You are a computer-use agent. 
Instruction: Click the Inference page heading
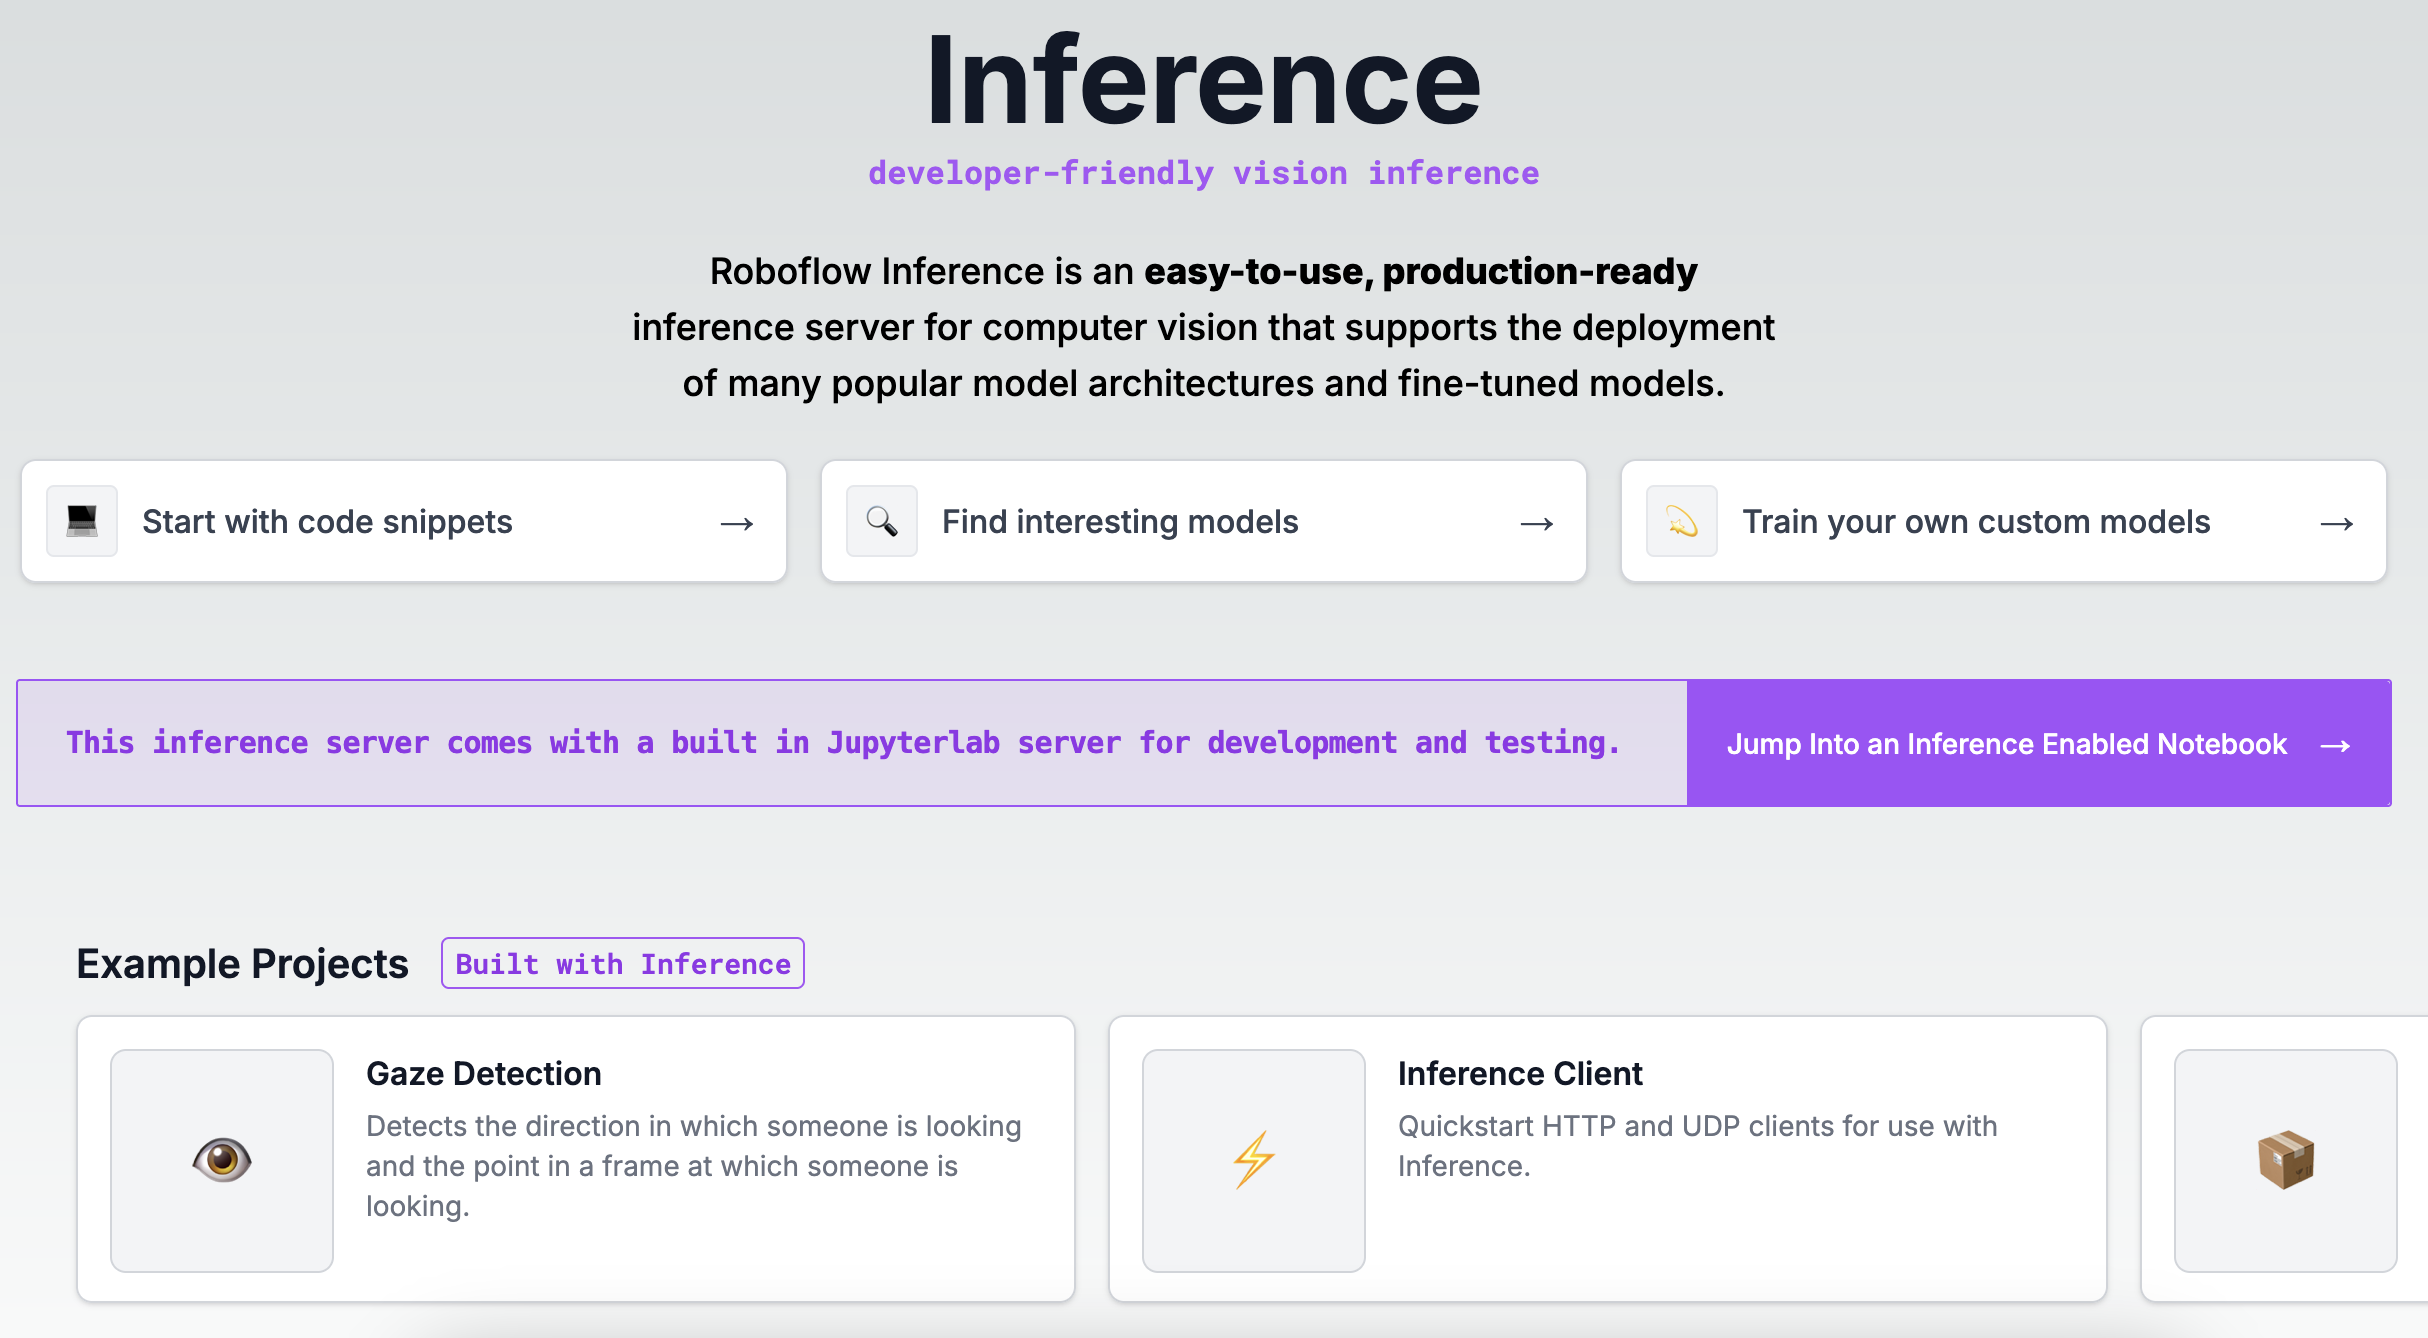(x=1203, y=80)
